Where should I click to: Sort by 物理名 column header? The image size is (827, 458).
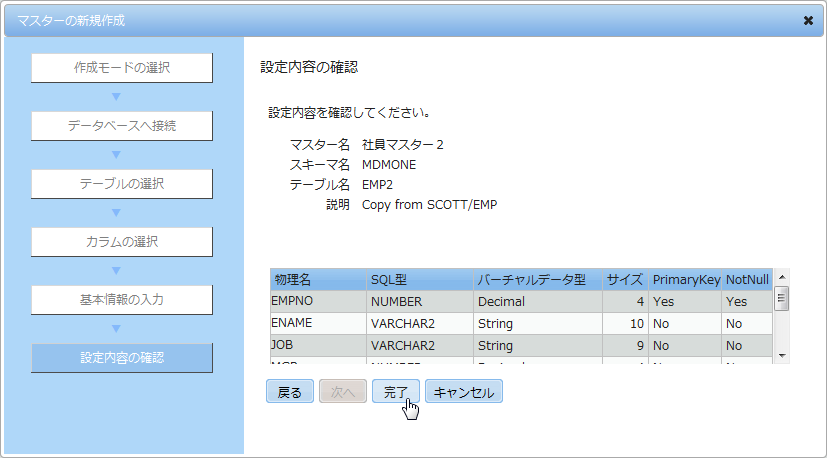click(318, 280)
